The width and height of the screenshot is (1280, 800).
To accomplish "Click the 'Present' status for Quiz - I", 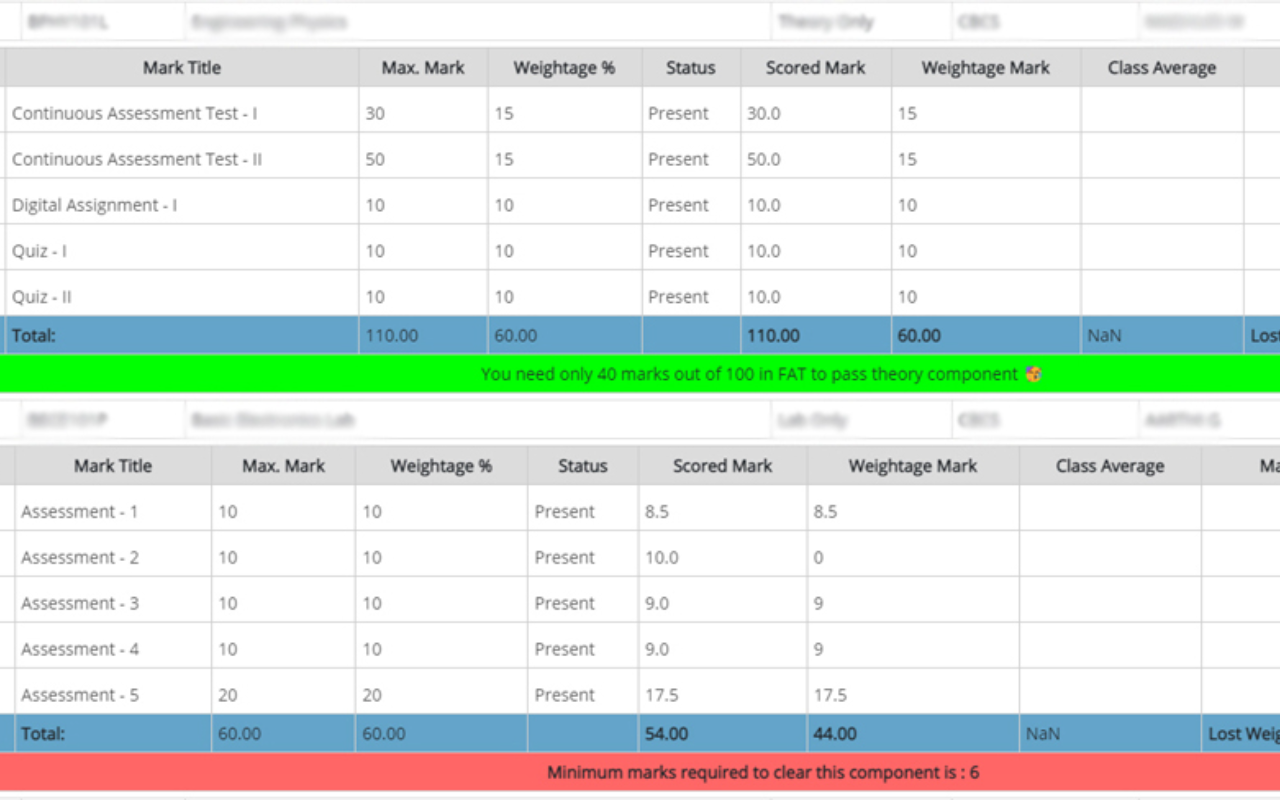I will coord(678,252).
